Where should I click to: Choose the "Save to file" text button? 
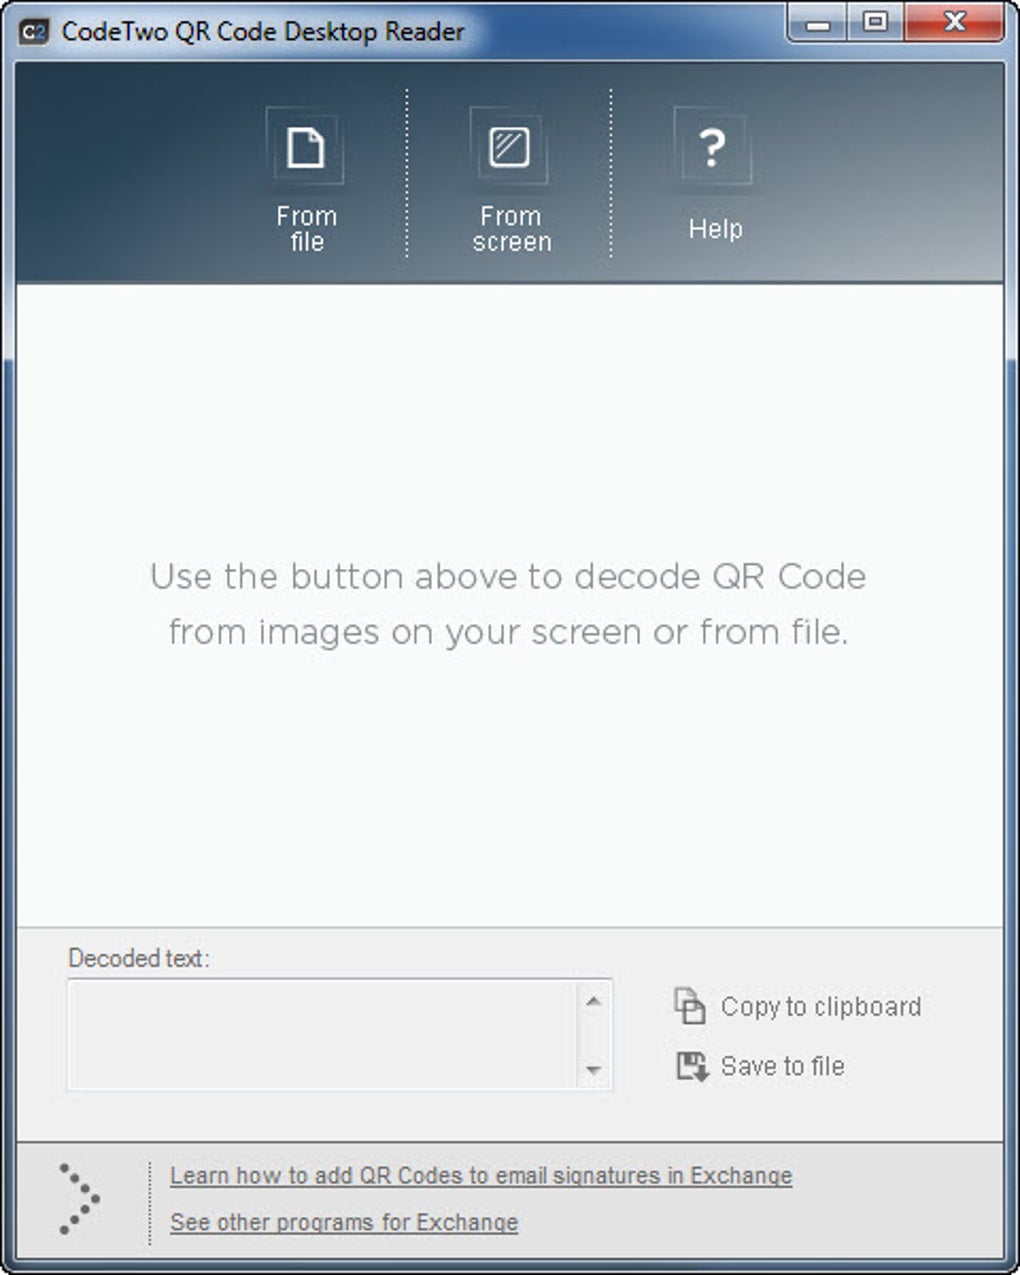(x=782, y=1066)
